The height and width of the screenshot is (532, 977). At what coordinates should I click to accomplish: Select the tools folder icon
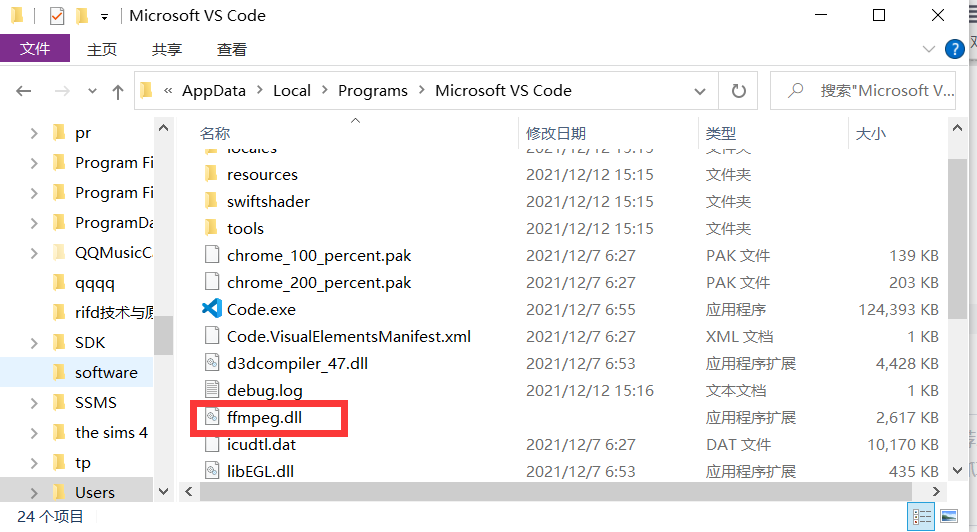pos(212,228)
